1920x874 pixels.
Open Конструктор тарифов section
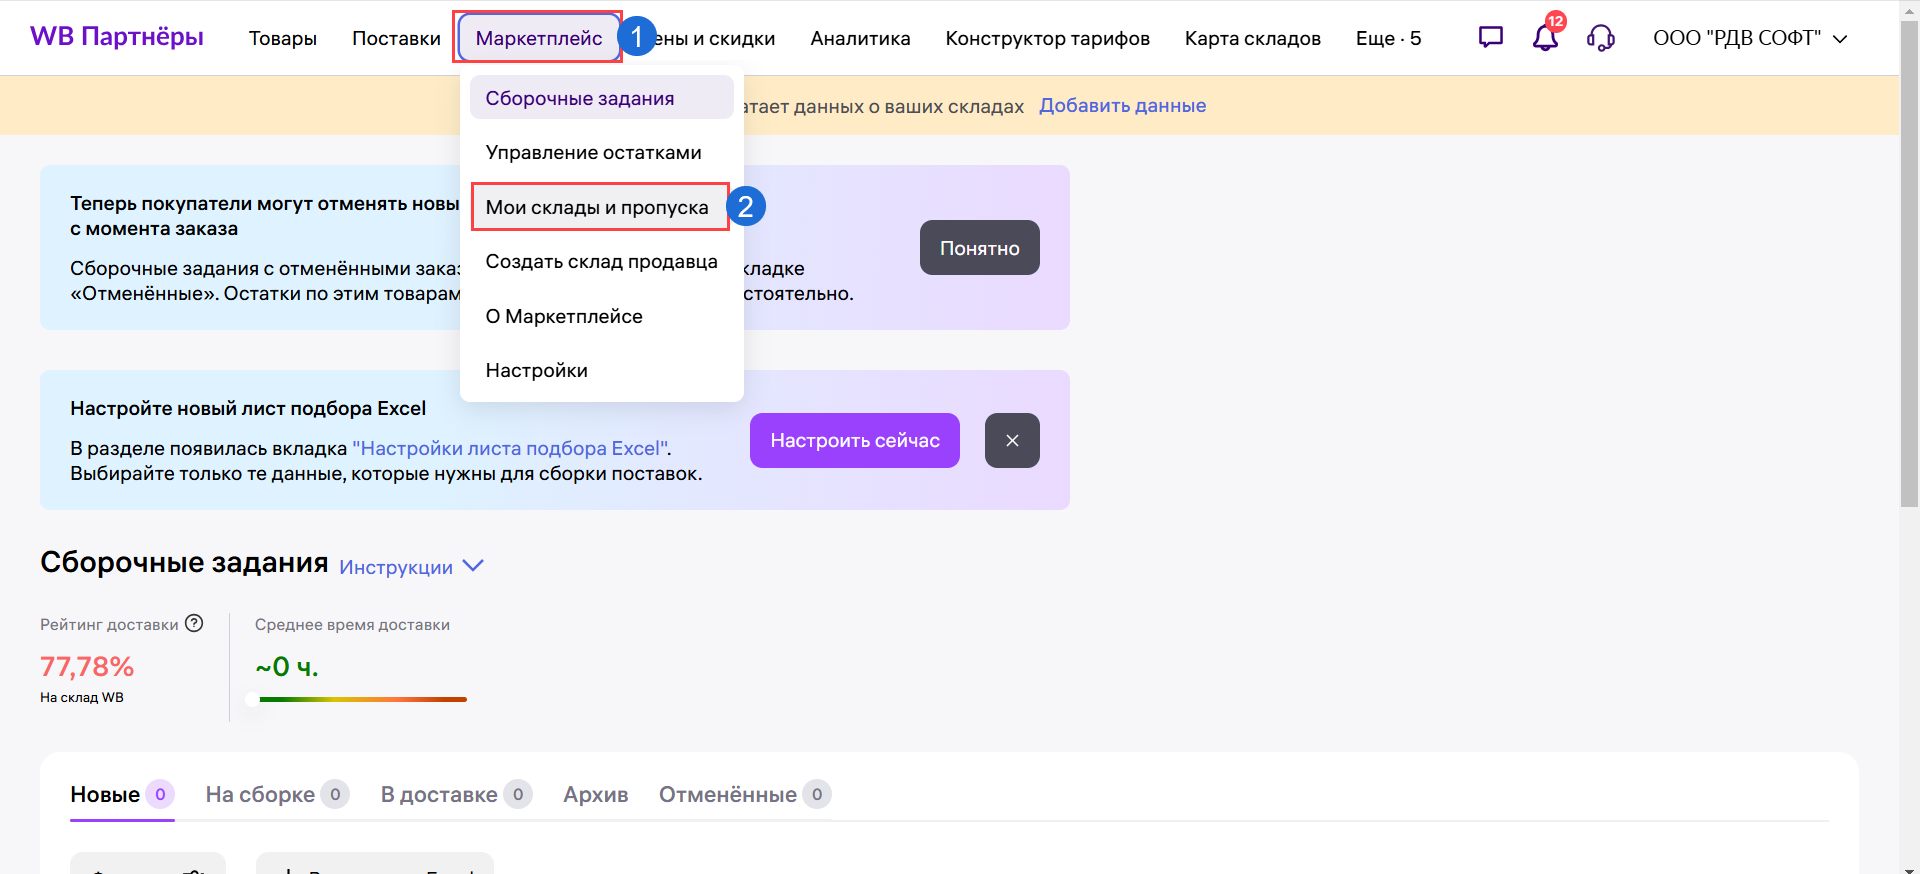click(x=1047, y=38)
